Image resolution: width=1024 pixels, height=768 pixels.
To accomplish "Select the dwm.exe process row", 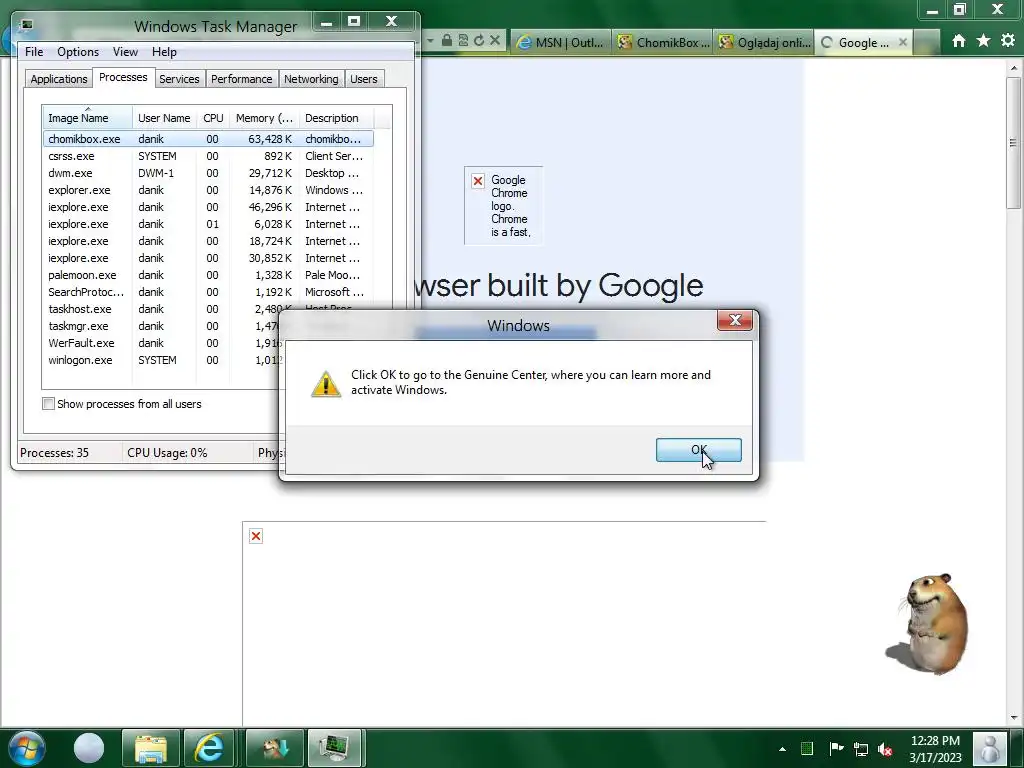I will click(208, 173).
